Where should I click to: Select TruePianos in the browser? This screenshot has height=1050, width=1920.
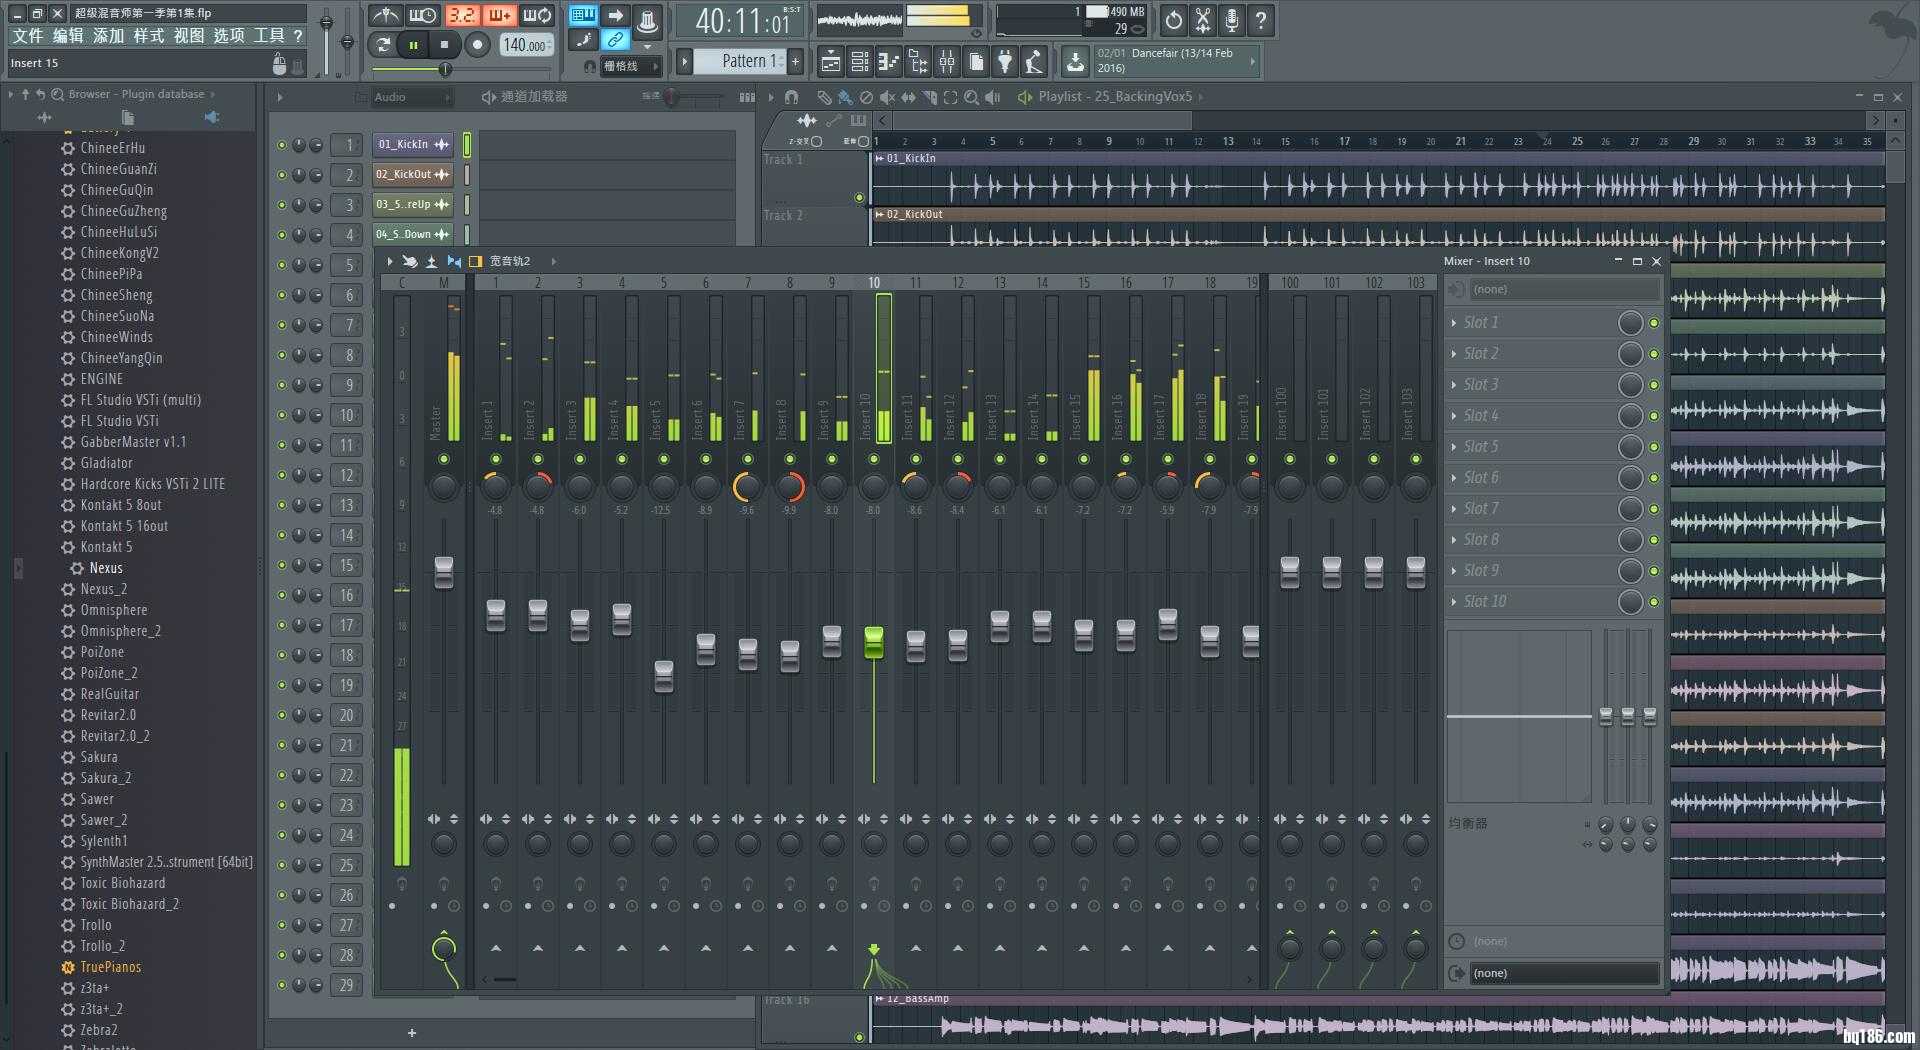tap(110, 967)
